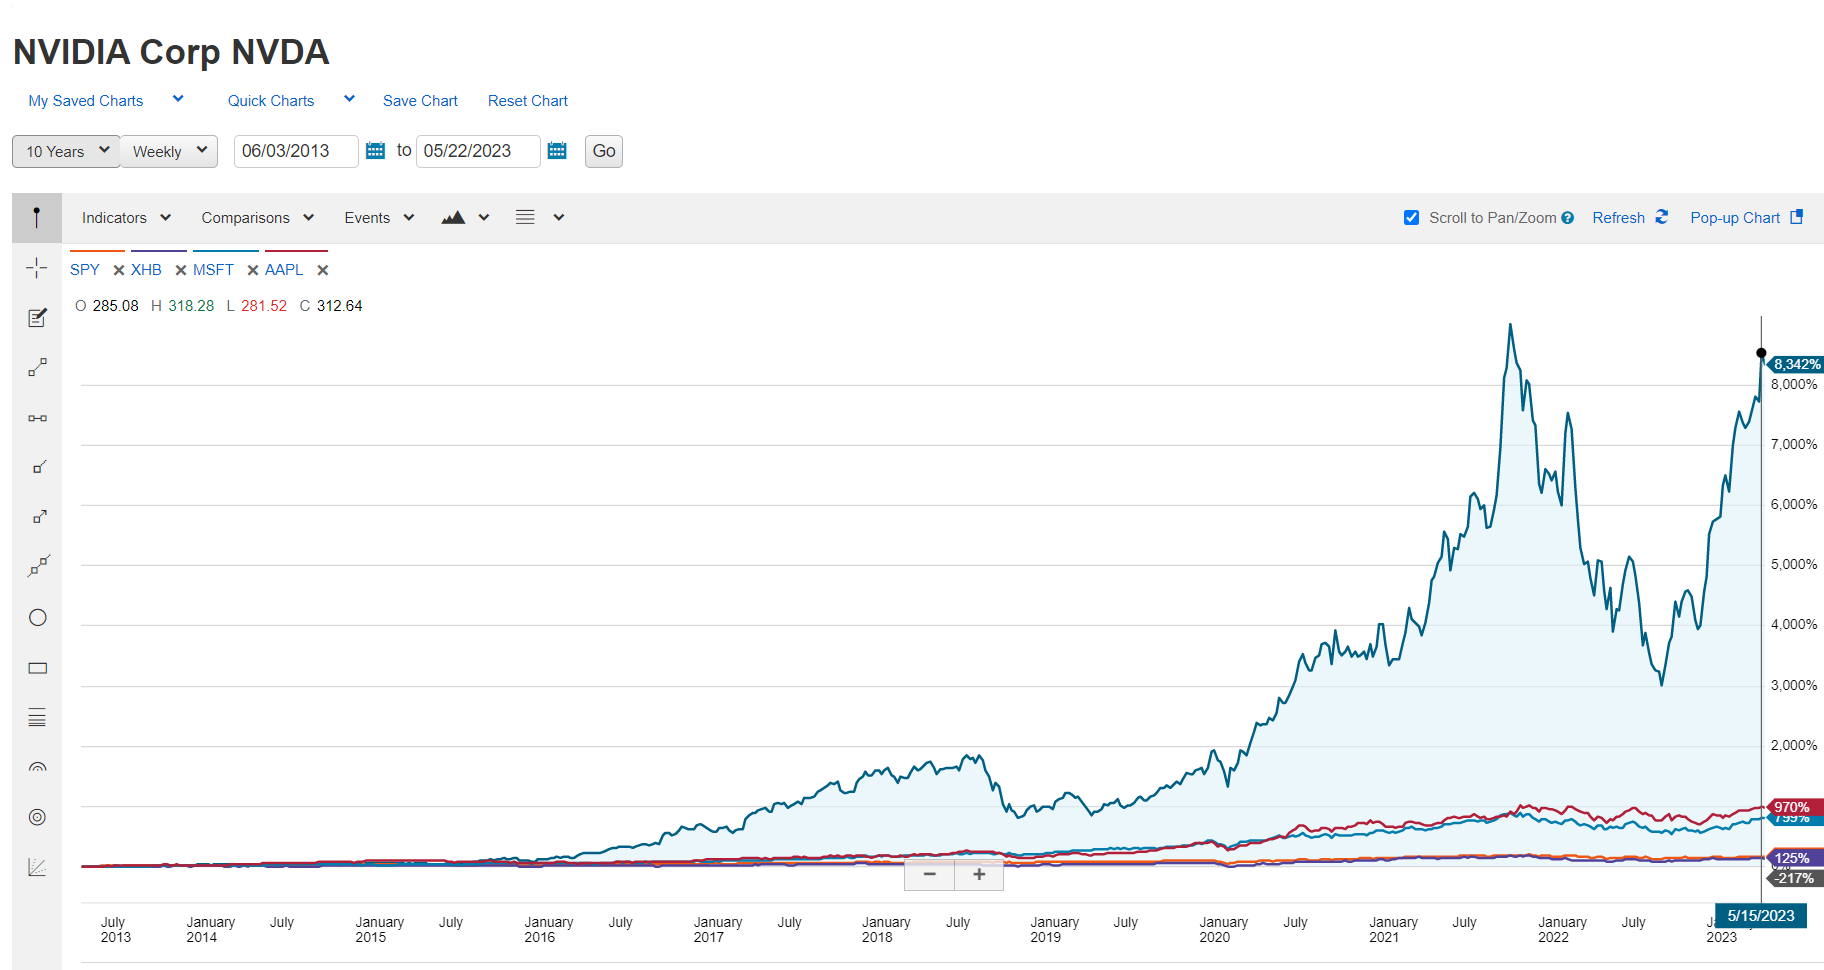Select the annotation note tool
Viewport: 1824px width, 970px height.
pos(37,318)
